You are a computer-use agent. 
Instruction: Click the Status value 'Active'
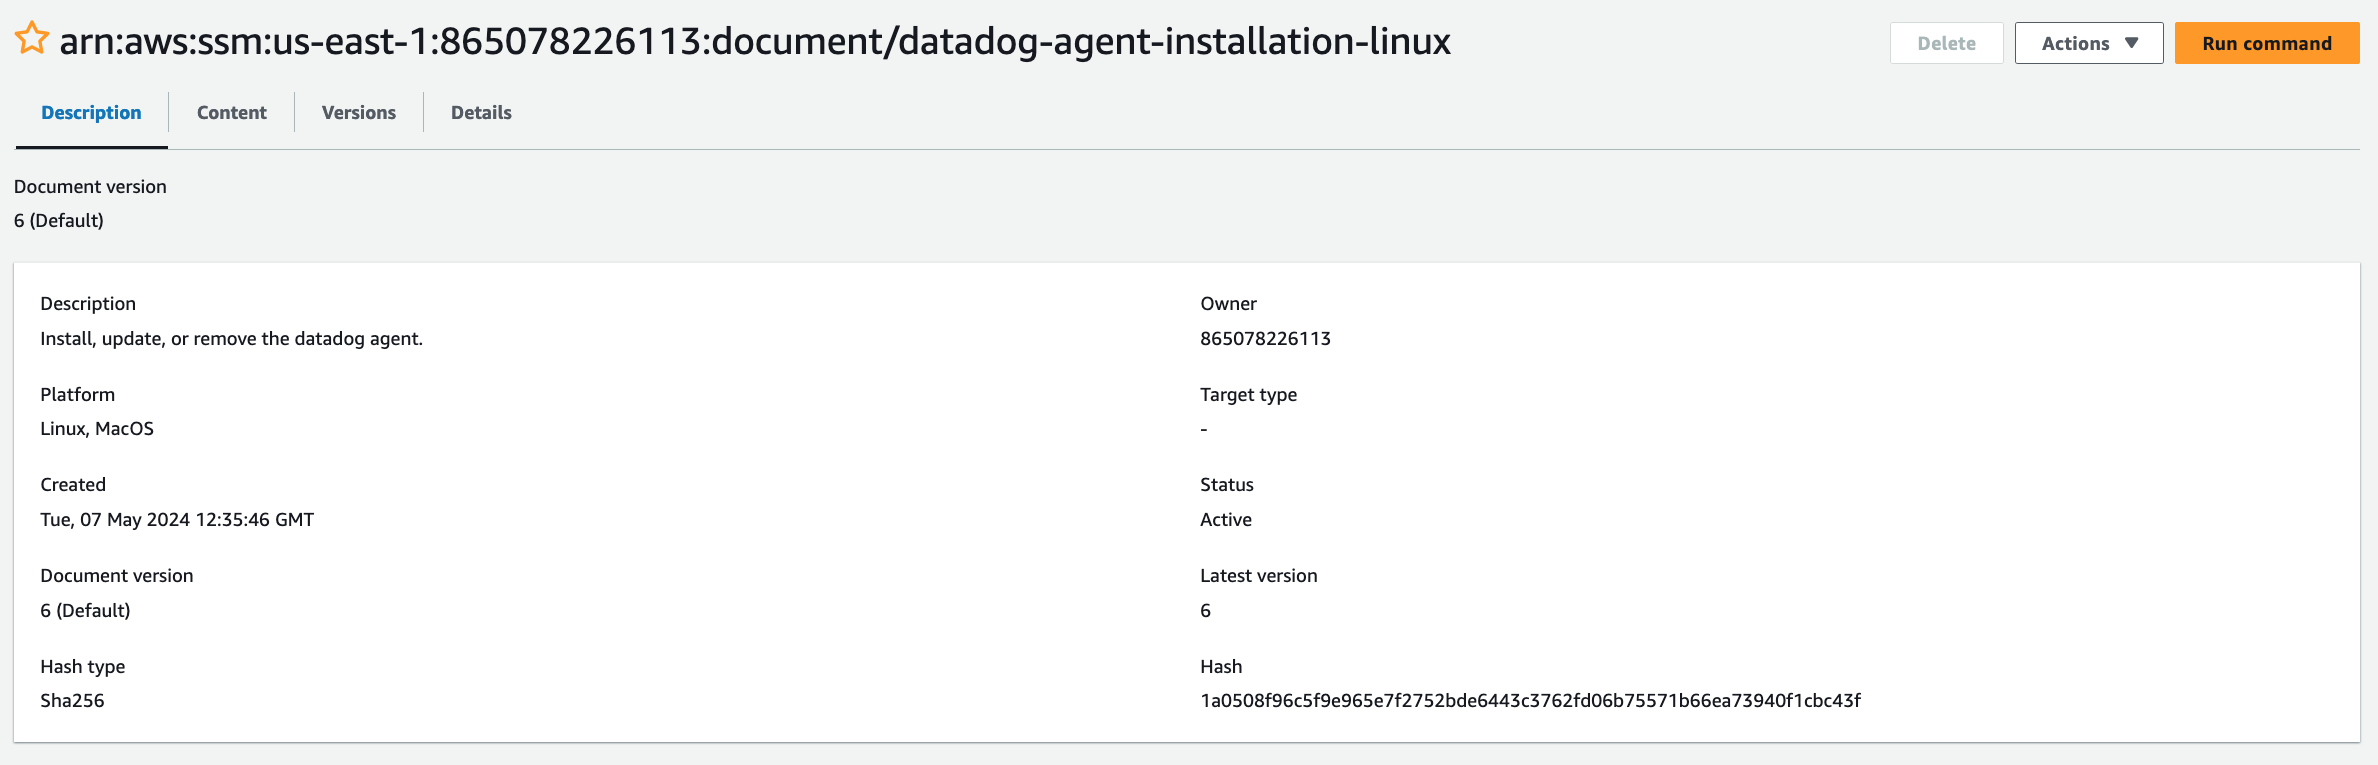(x=1226, y=520)
